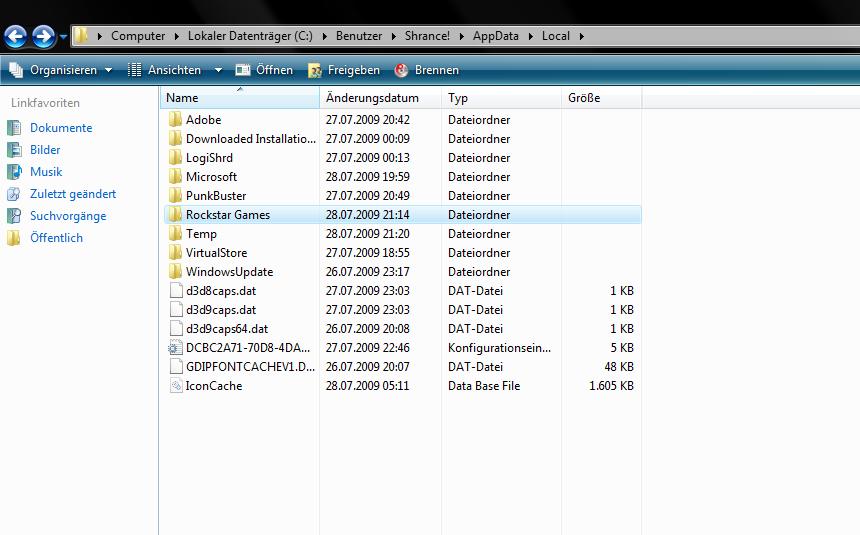Expand arrow after Shrance! breadcrumb
This screenshot has width=860, height=535.
click(462, 37)
